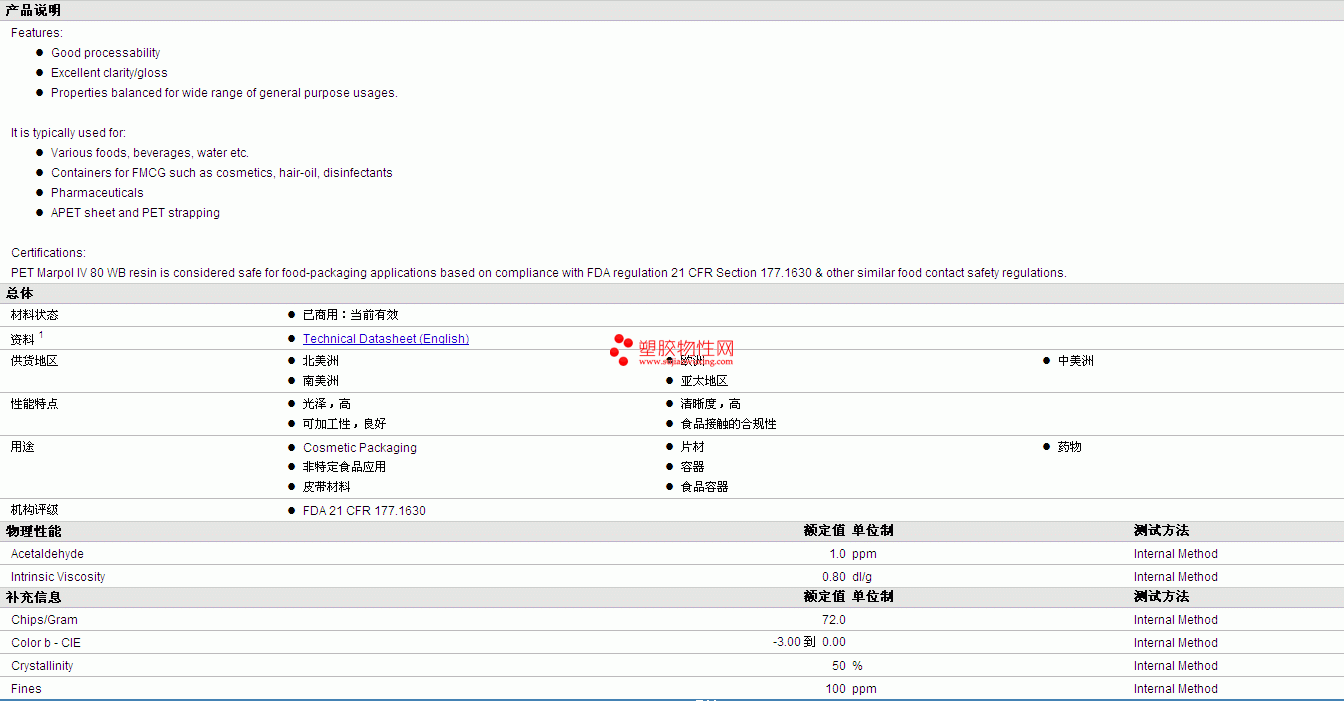Click the Acetaldehyde property name

(x=47, y=554)
